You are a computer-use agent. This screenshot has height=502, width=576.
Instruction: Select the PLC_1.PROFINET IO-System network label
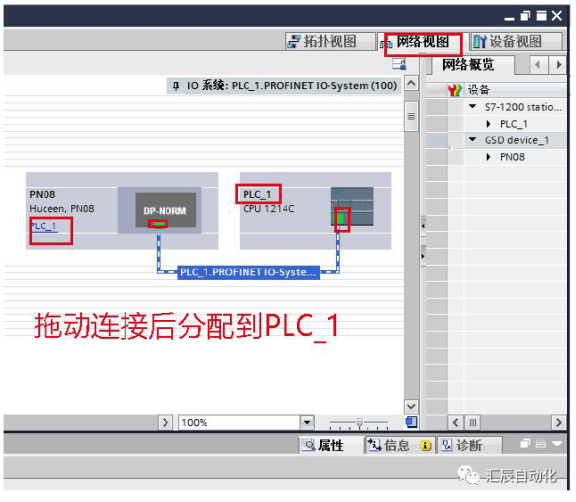click(248, 272)
